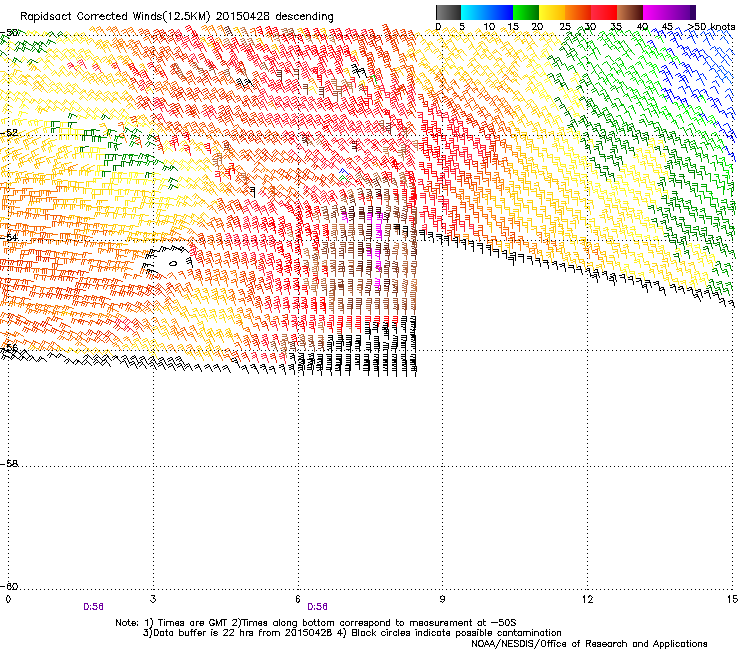
Task: Click the 'Data buffer is 22 hrs' note
Action: click(x=238, y=633)
